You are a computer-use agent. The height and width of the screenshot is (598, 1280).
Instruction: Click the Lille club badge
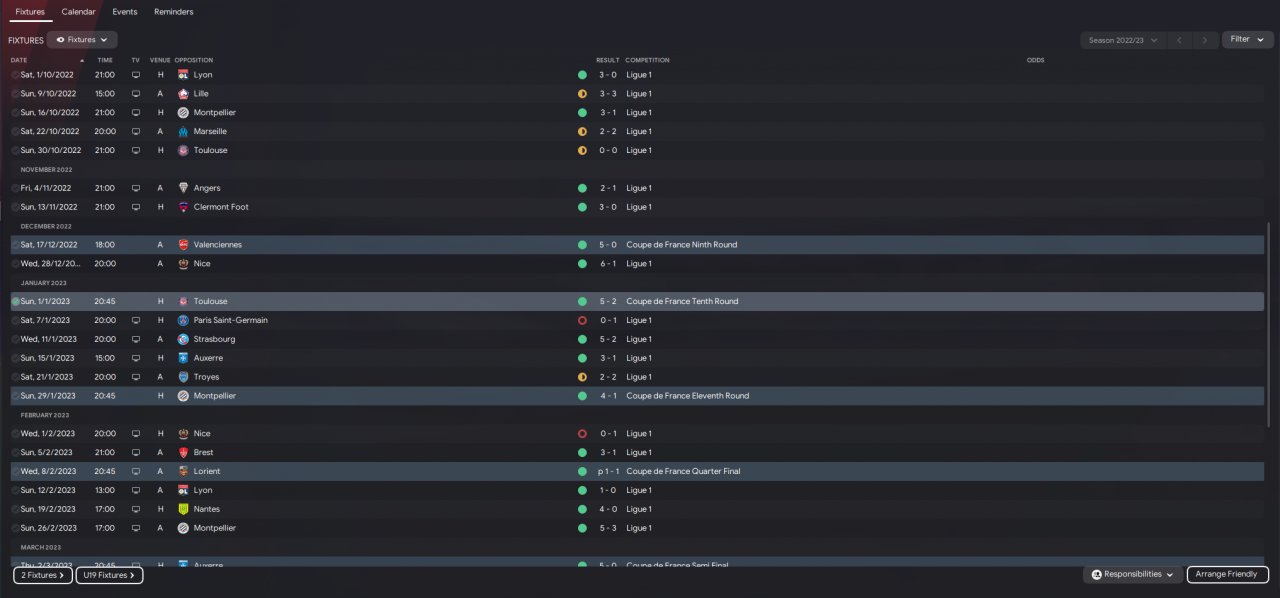183,94
